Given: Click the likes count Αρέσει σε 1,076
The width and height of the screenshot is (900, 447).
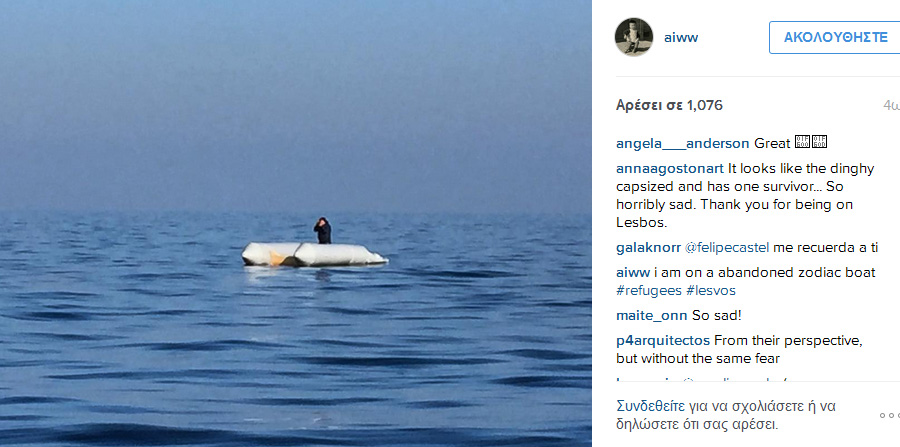Looking at the screenshot, I should (x=669, y=105).
